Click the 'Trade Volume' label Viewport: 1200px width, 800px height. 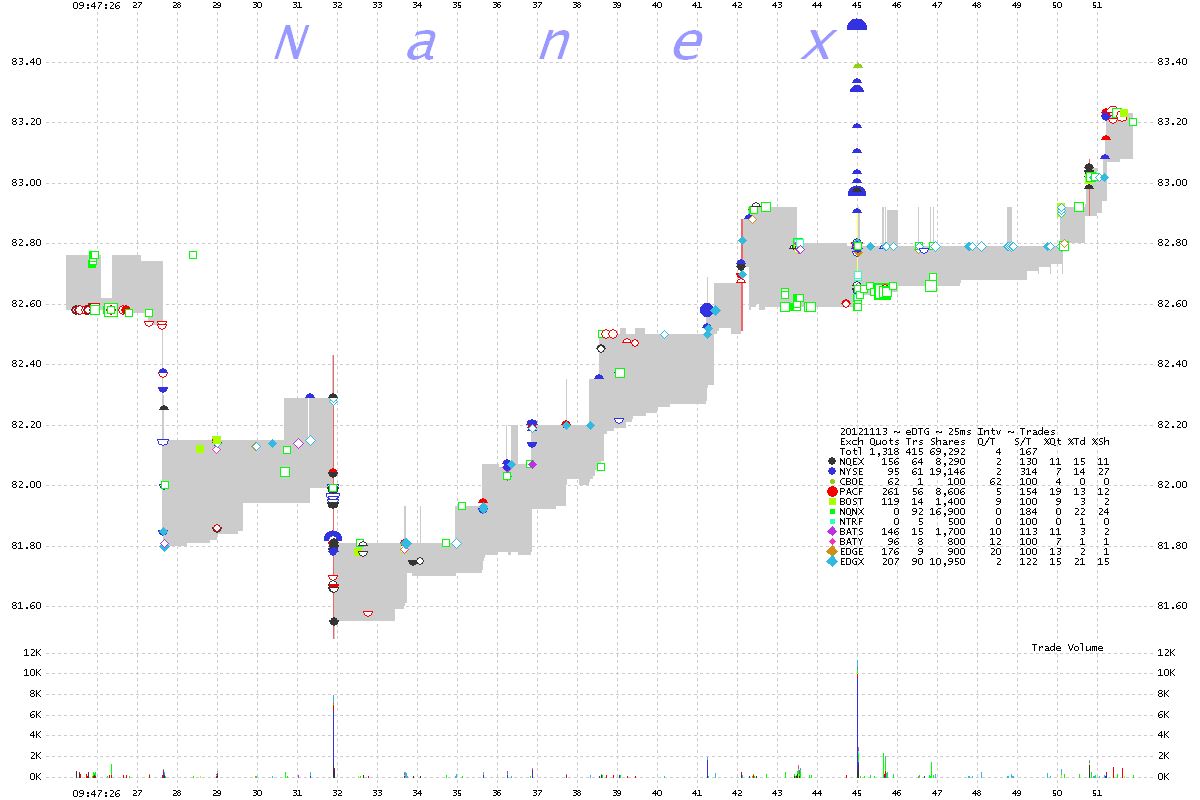pos(1068,648)
